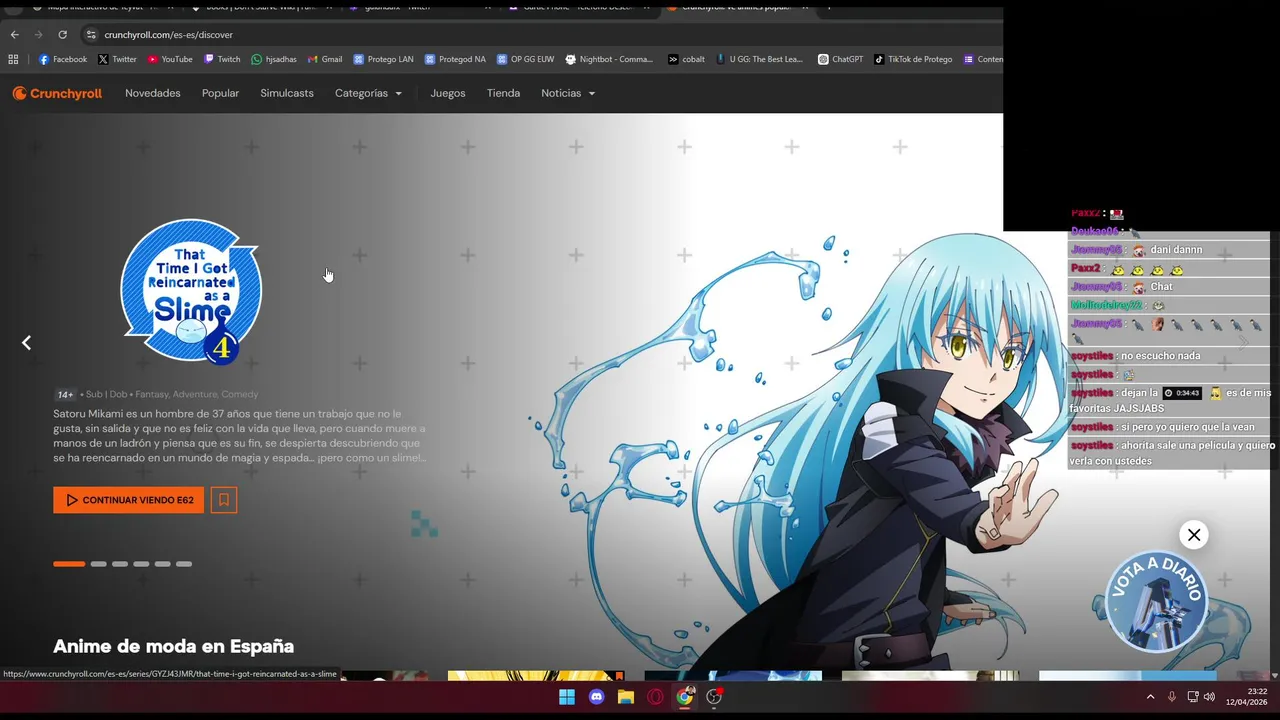
Task: Reload the Crunchyroll page
Action: 62,35
